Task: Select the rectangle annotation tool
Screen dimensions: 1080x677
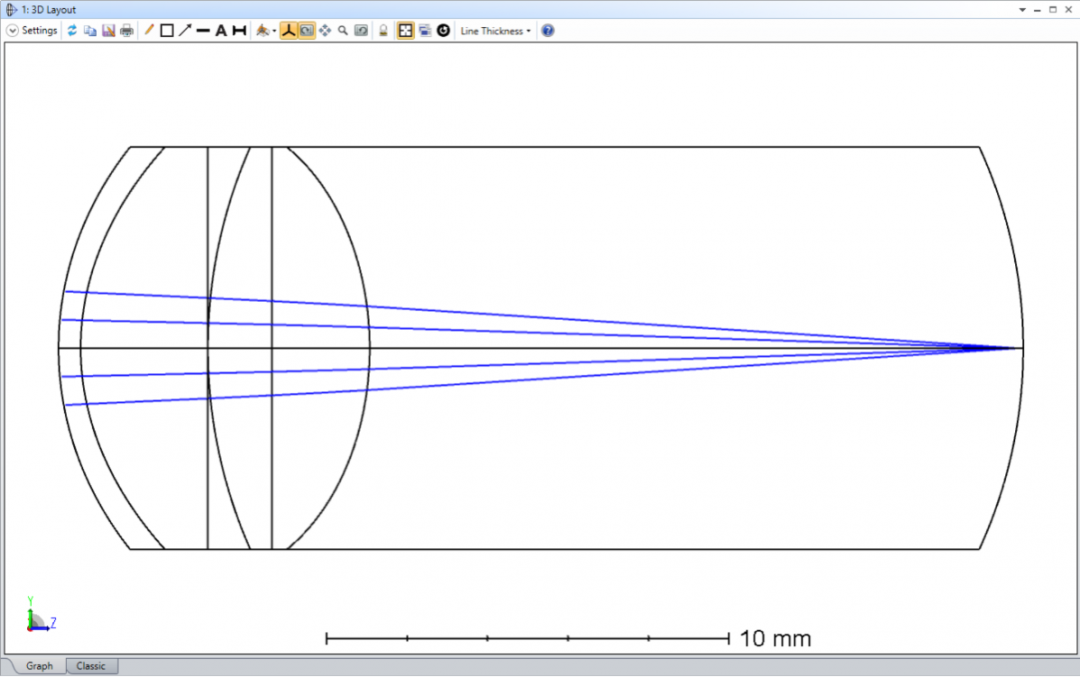Action: [x=164, y=30]
